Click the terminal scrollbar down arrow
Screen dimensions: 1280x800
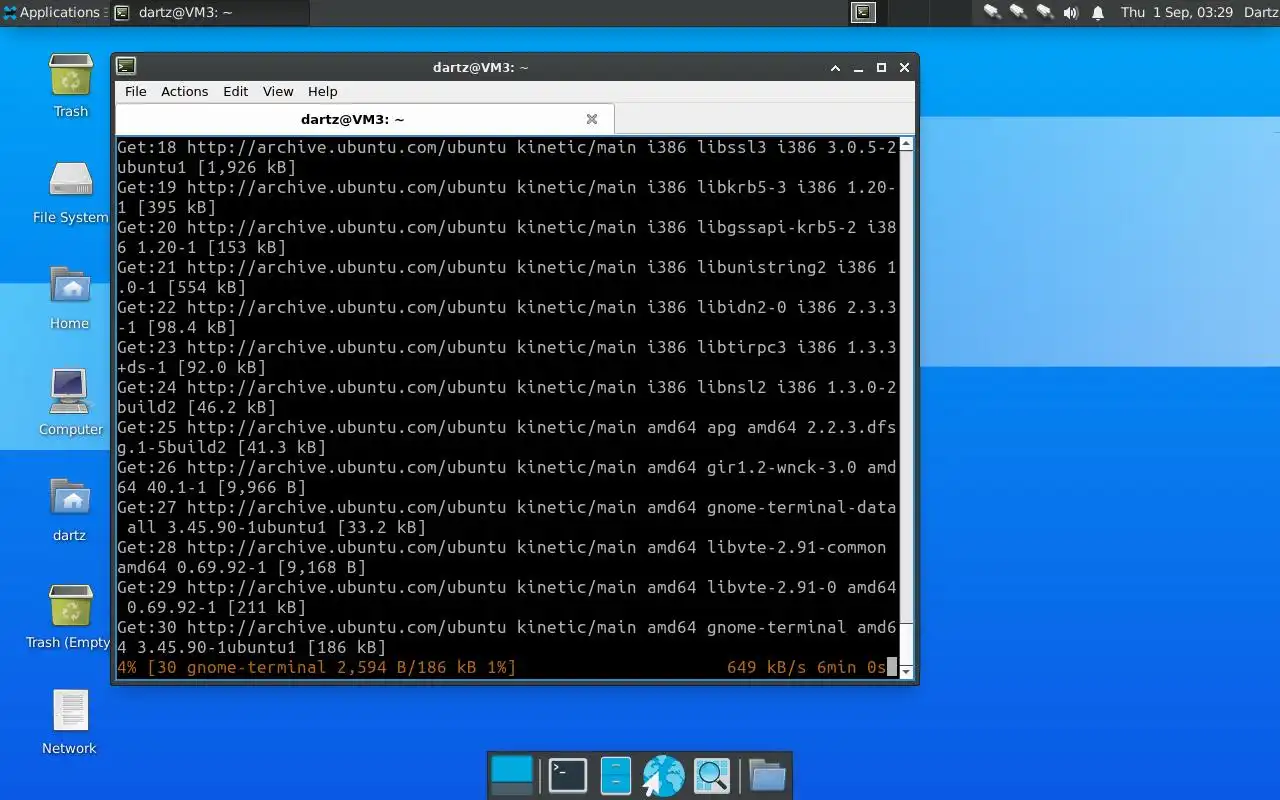click(906, 672)
